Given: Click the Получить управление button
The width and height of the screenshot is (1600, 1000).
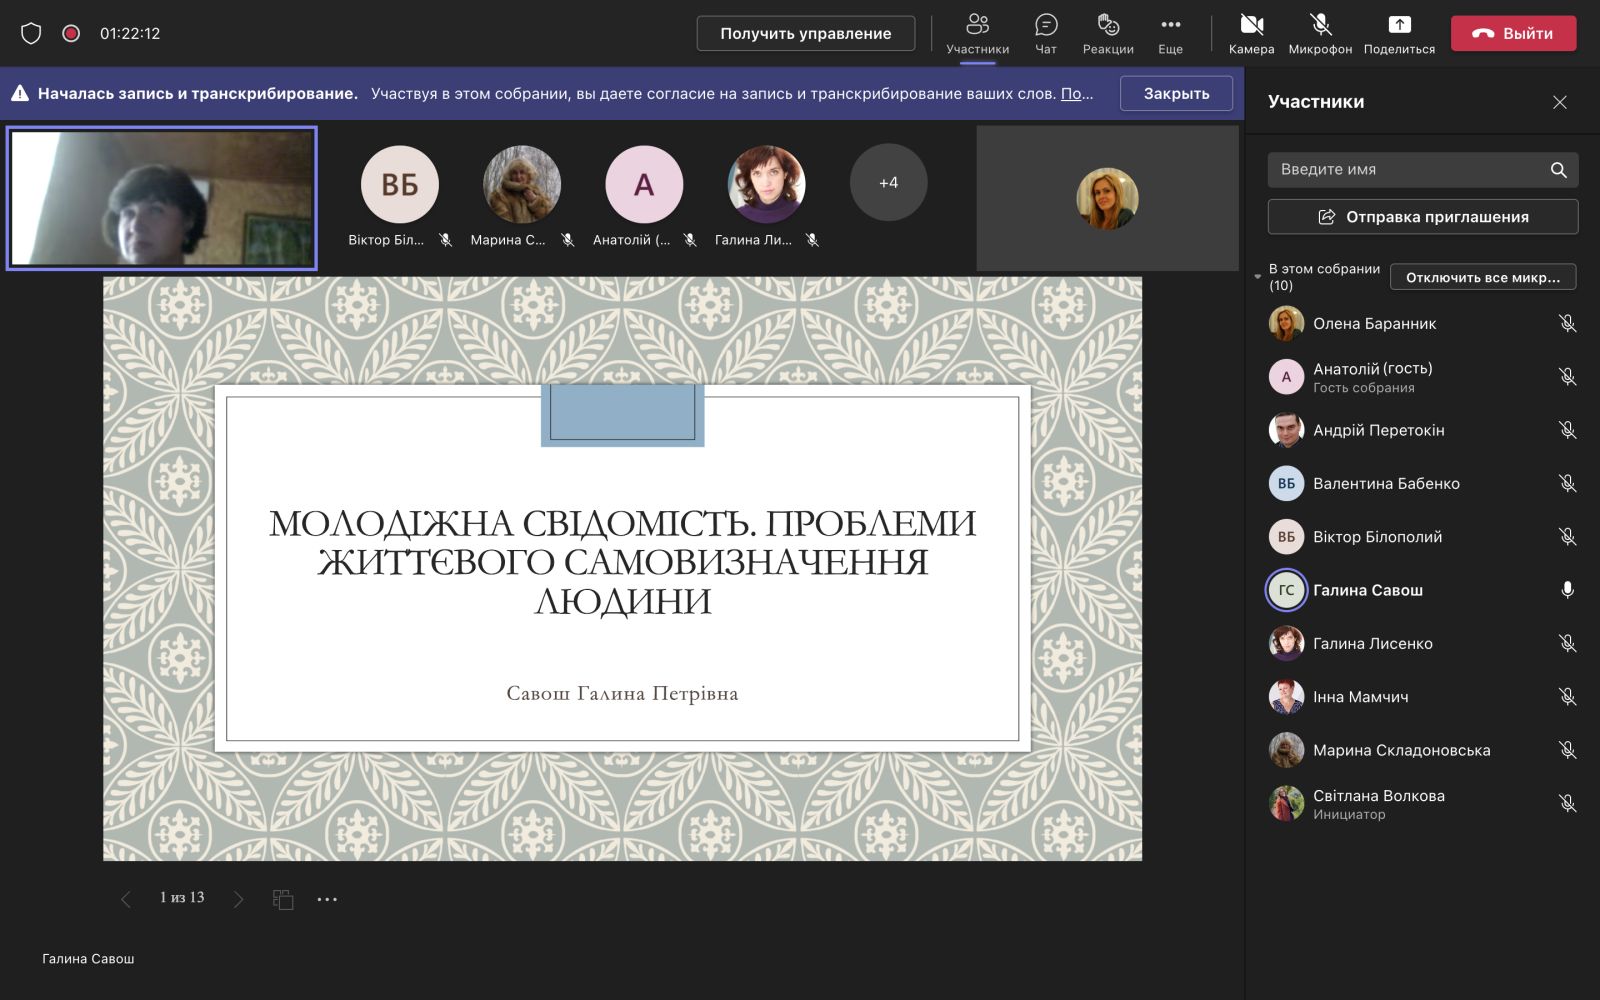Looking at the screenshot, I should tap(805, 33).
